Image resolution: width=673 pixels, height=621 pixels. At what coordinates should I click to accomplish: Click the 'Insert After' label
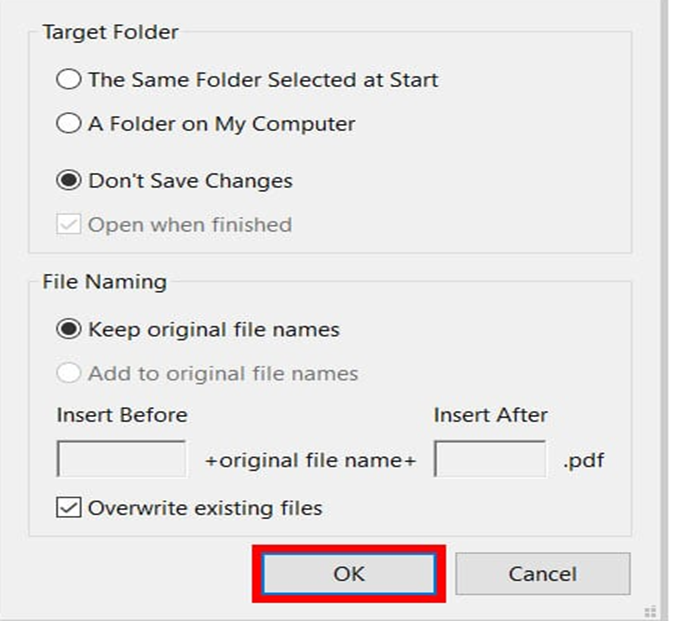(x=490, y=415)
